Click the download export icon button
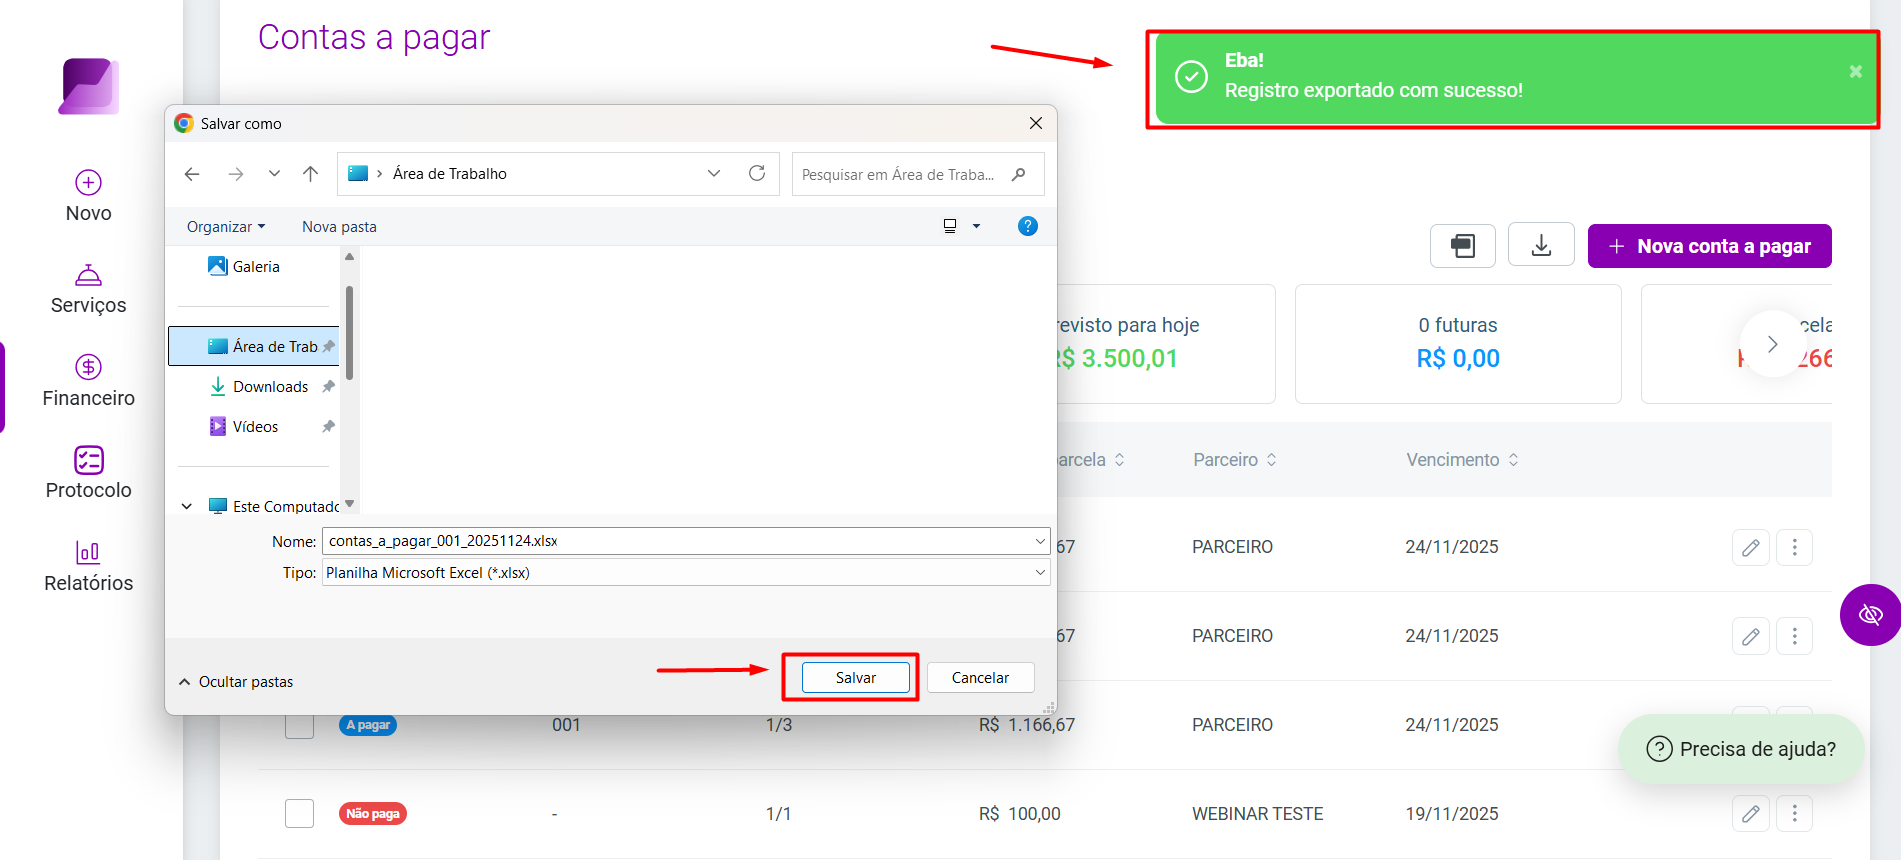The height and width of the screenshot is (860, 1901). tap(1541, 245)
